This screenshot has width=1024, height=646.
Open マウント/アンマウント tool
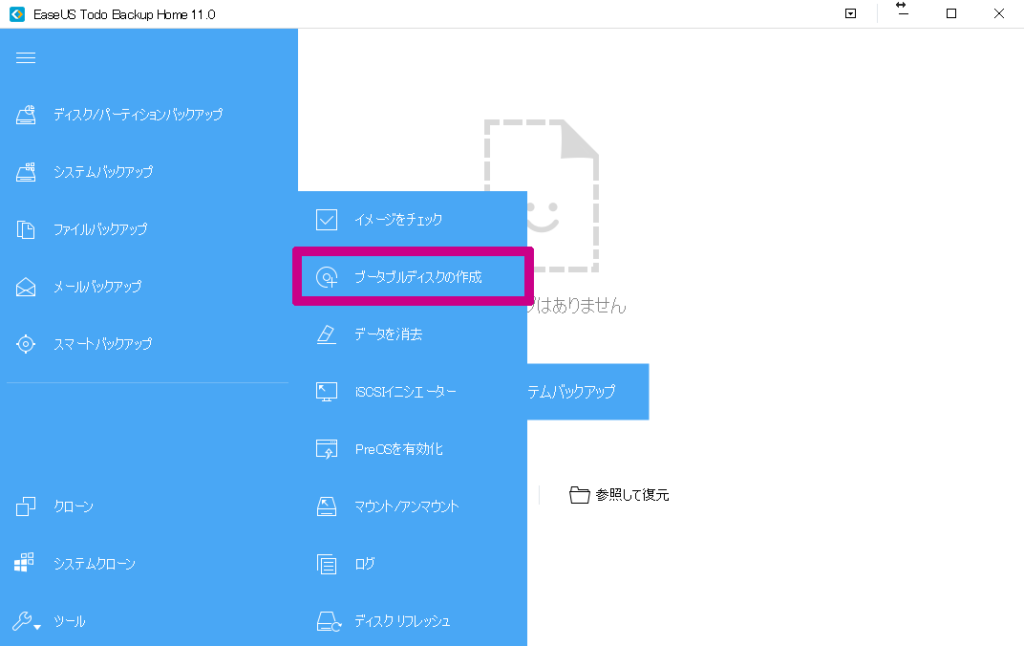[x=406, y=507]
